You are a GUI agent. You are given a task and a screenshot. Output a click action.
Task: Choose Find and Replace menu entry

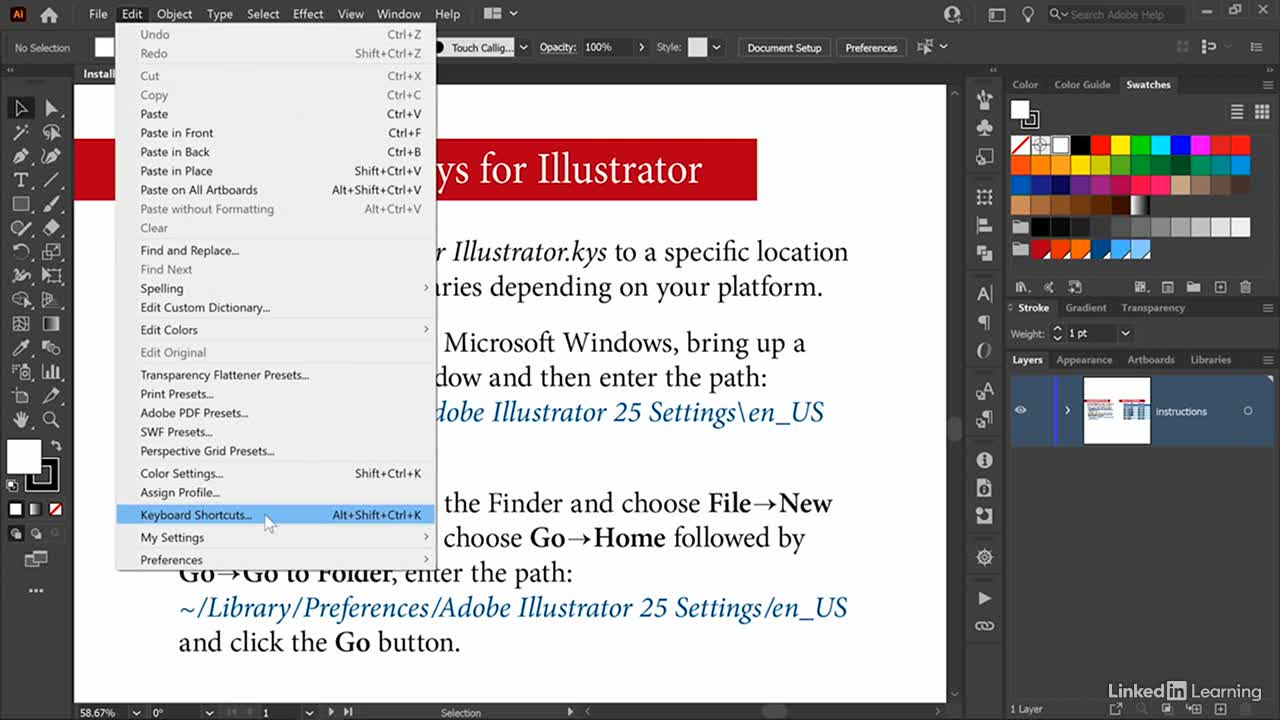tap(276, 251)
